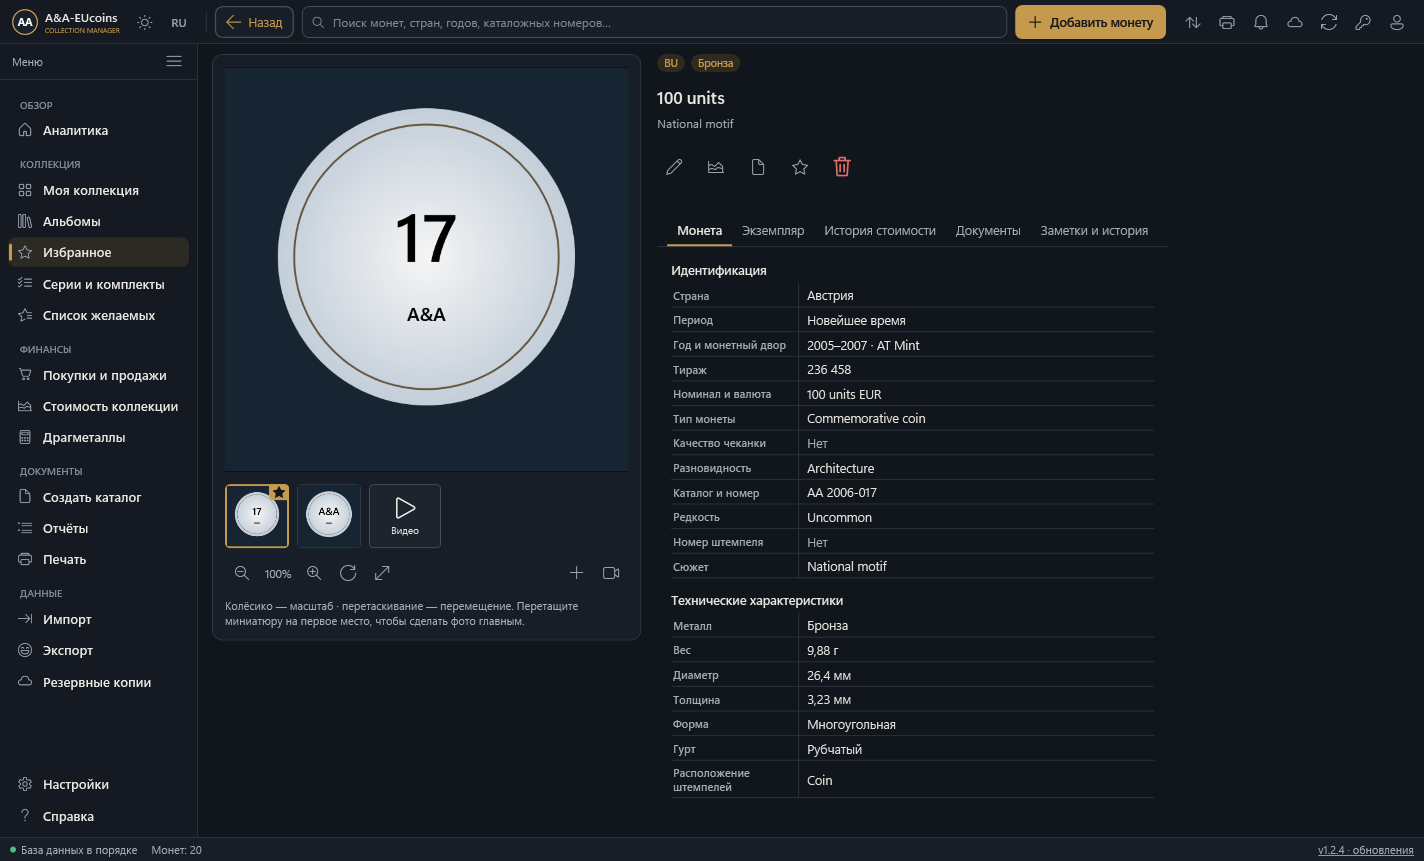Viewport: 1424px width, 861px height.
Task: Rotate the coin image icon
Action: click(348, 573)
